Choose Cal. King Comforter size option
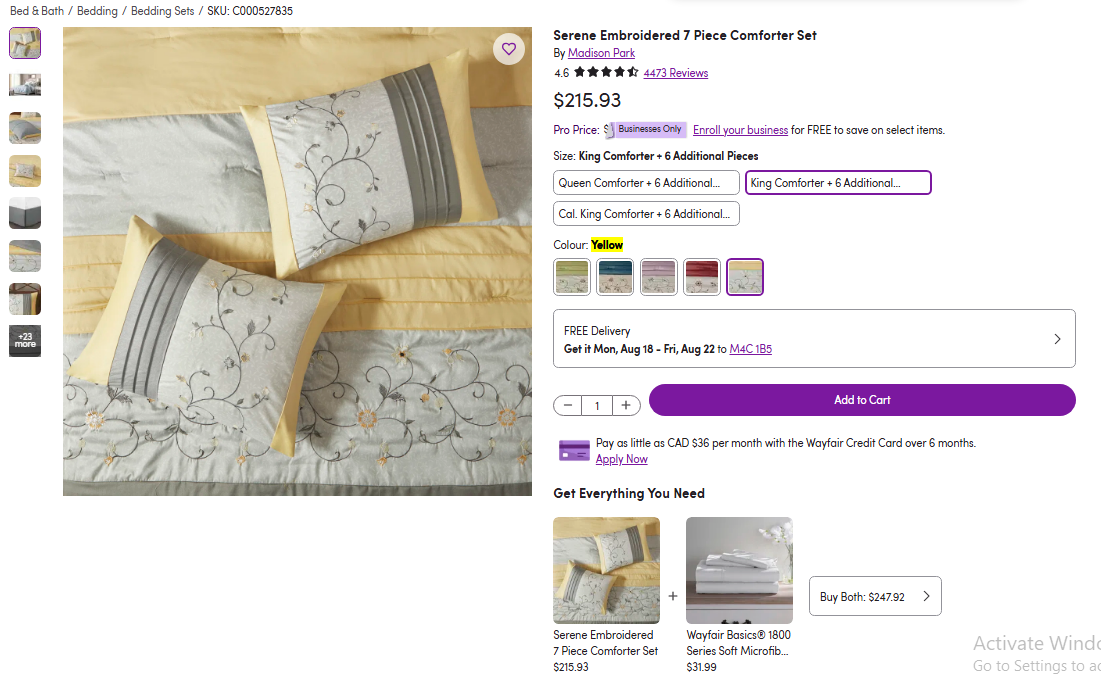 (646, 213)
